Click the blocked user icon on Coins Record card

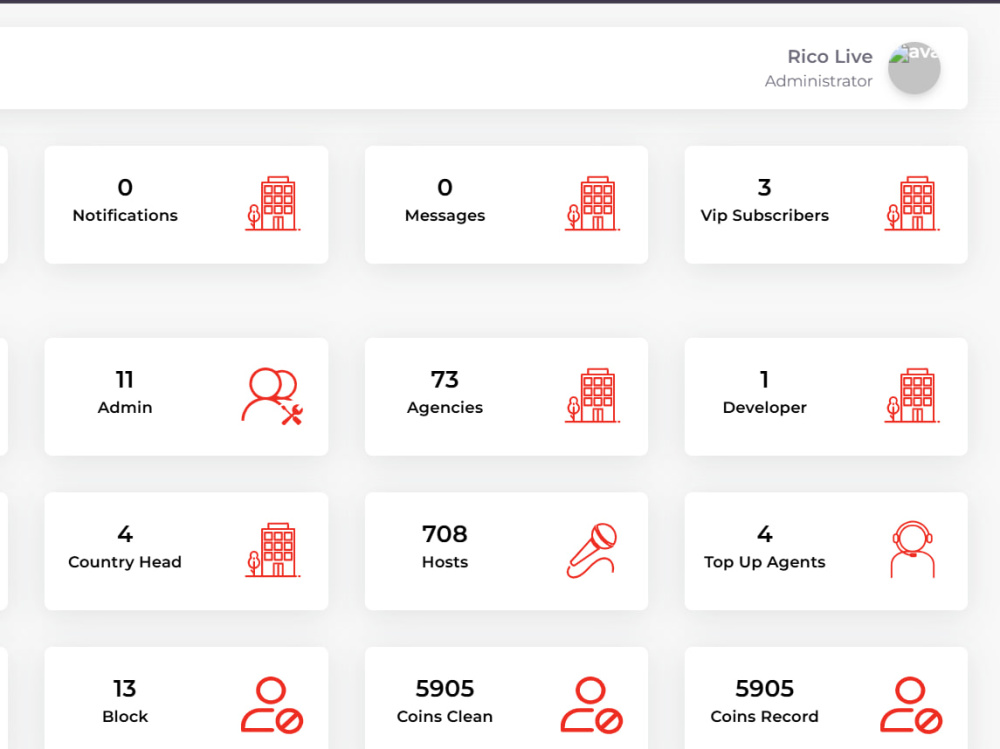[x=911, y=705]
